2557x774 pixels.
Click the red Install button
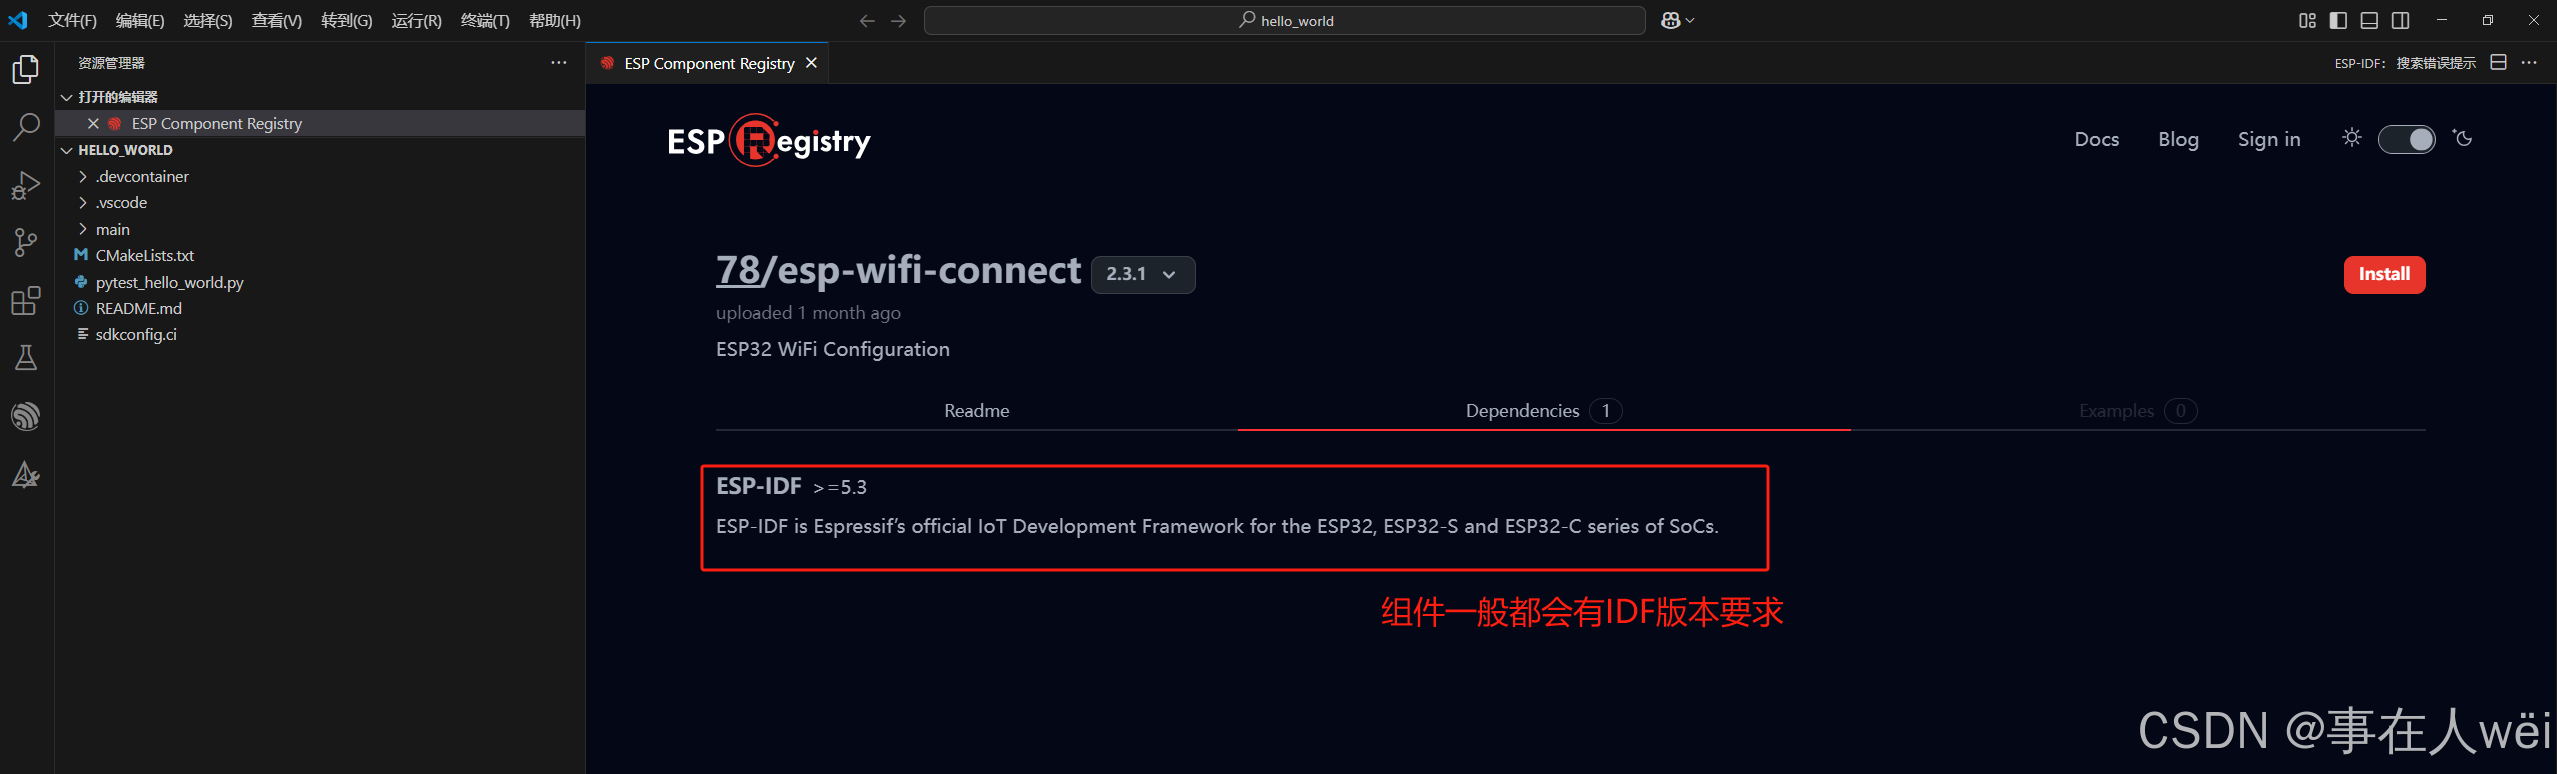click(2384, 274)
